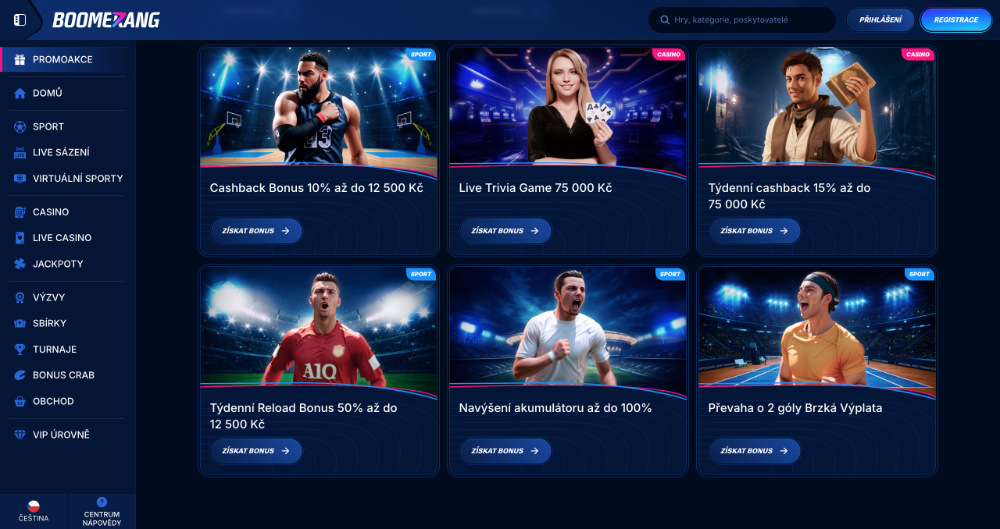Viewport: 1000px width, 529px height.
Task: Collapse the sidebar with the panel toggle icon
Action: [20, 20]
